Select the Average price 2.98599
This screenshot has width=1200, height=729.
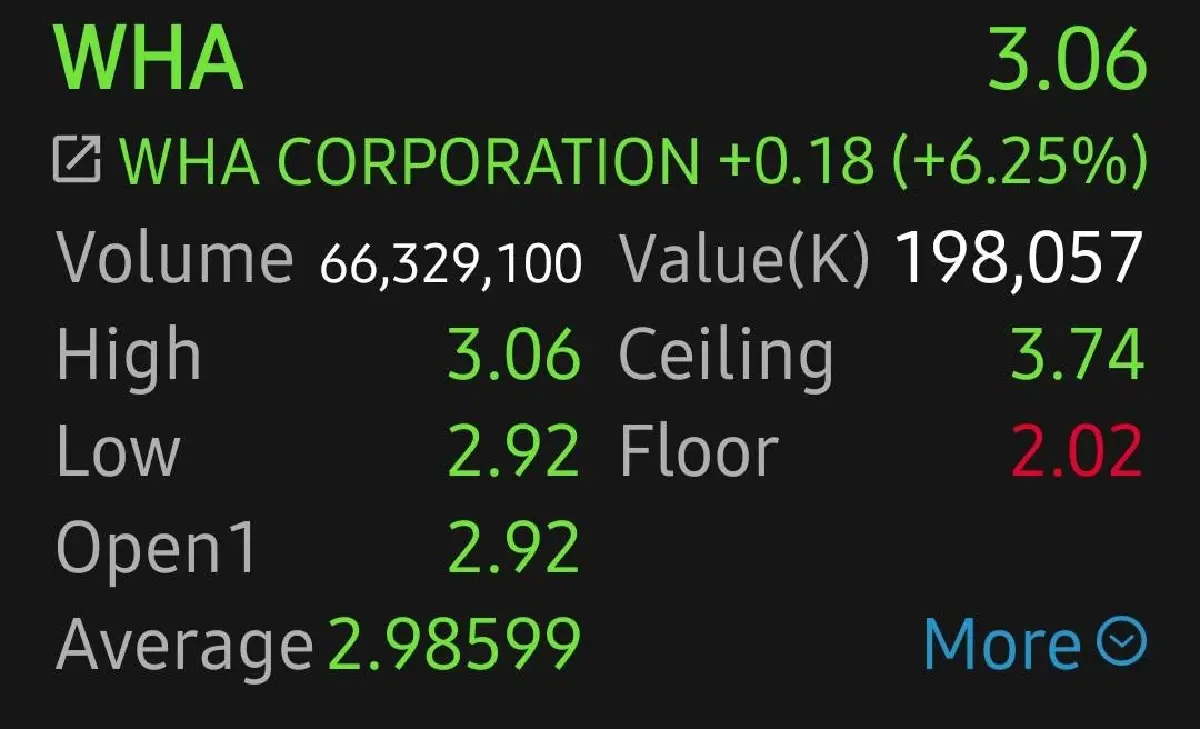(x=454, y=644)
